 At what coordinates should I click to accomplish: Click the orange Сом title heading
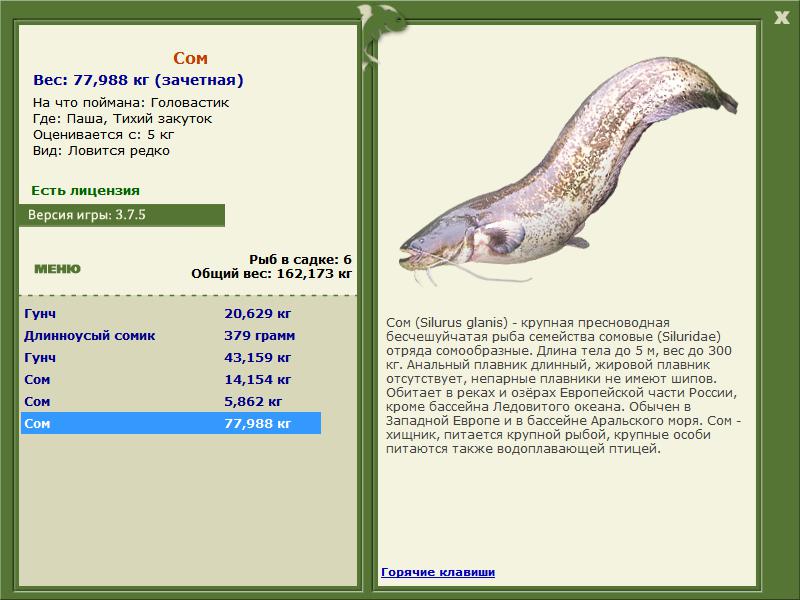click(x=190, y=59)
